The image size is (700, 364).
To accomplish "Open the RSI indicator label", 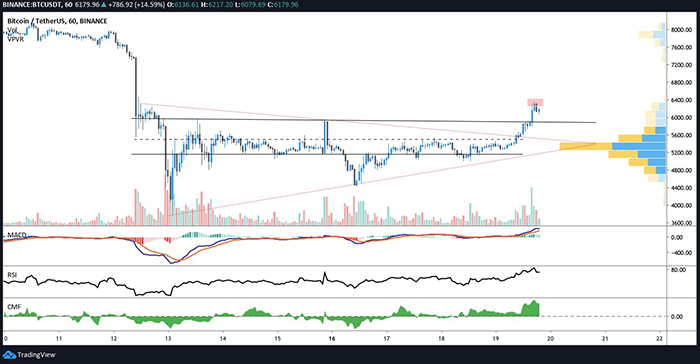I will (12, 275).
